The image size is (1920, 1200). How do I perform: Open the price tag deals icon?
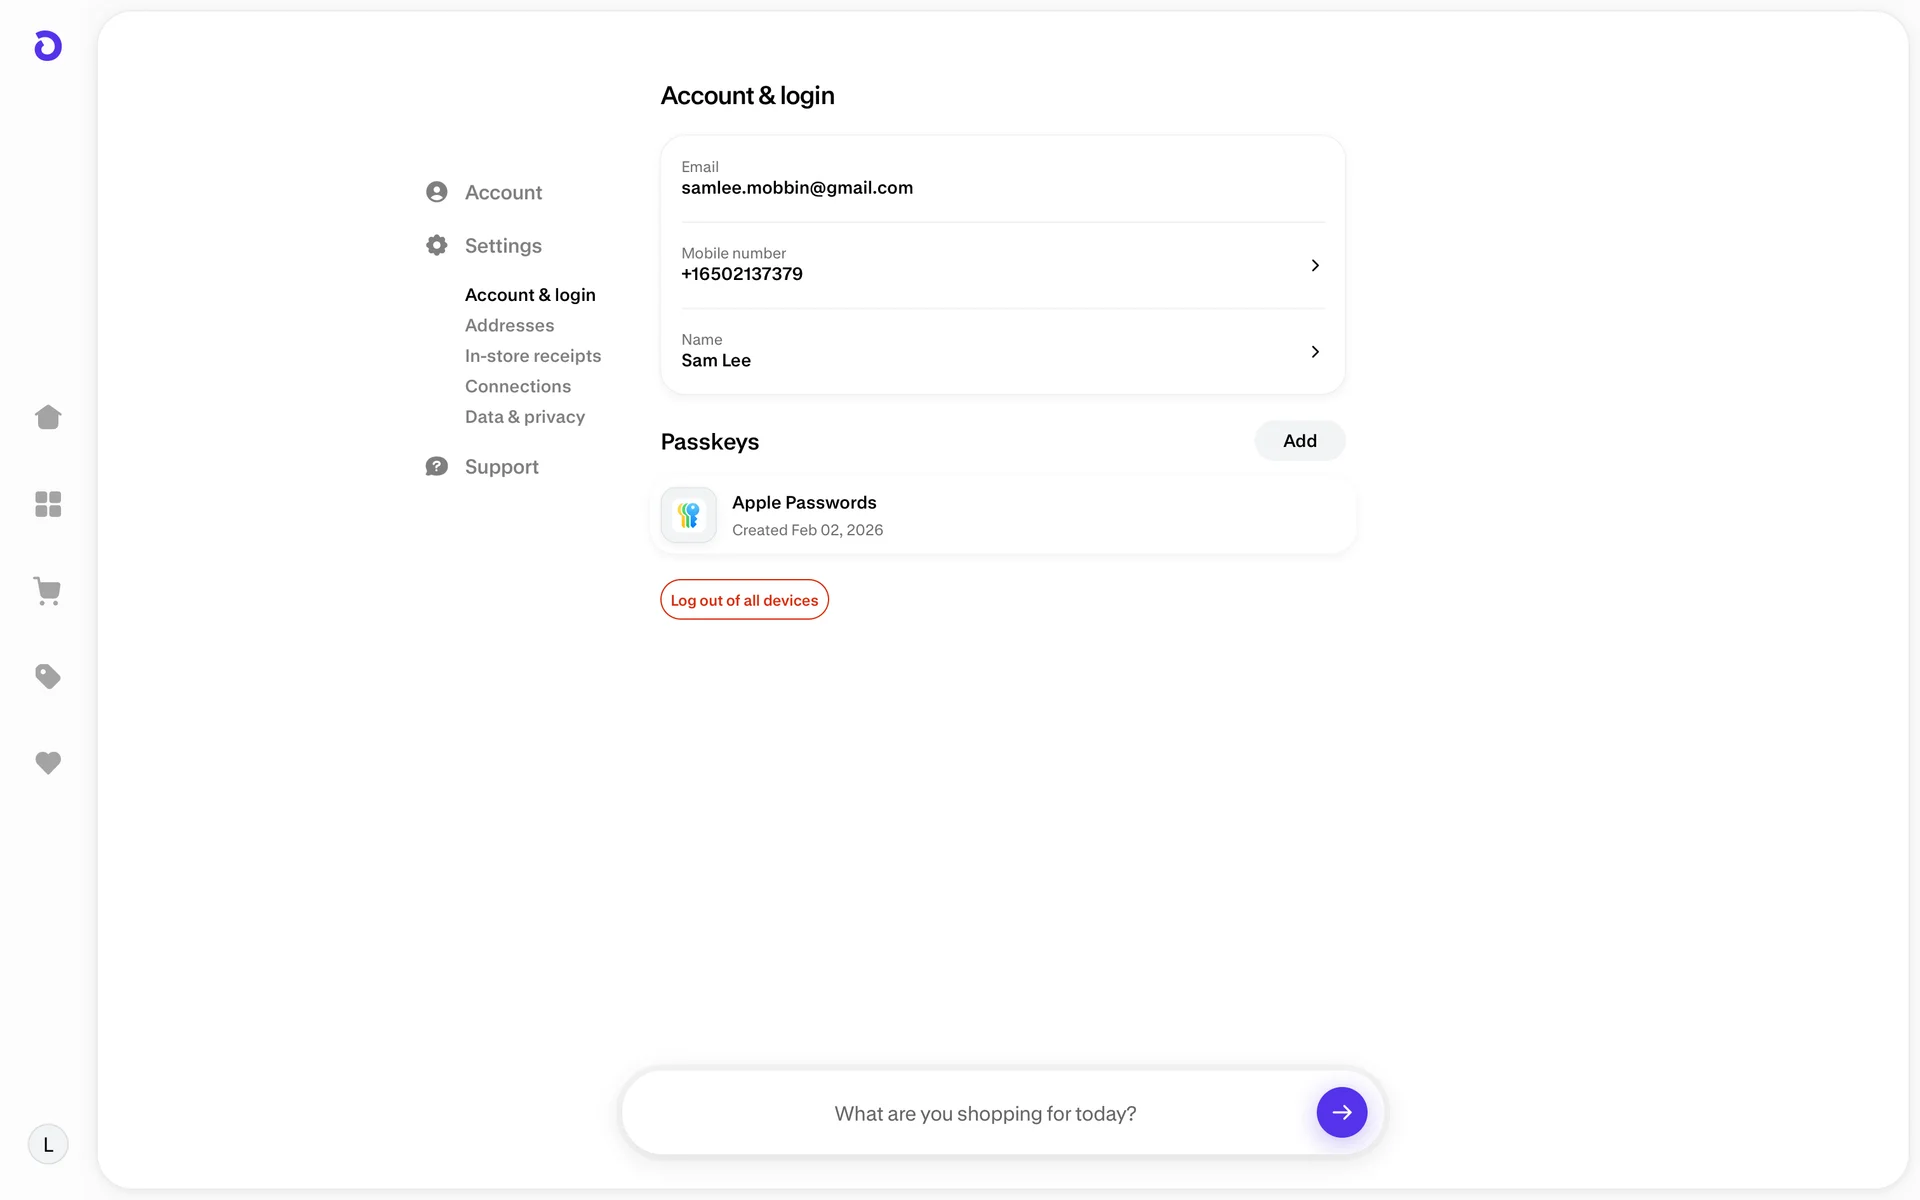click(48, 677)
